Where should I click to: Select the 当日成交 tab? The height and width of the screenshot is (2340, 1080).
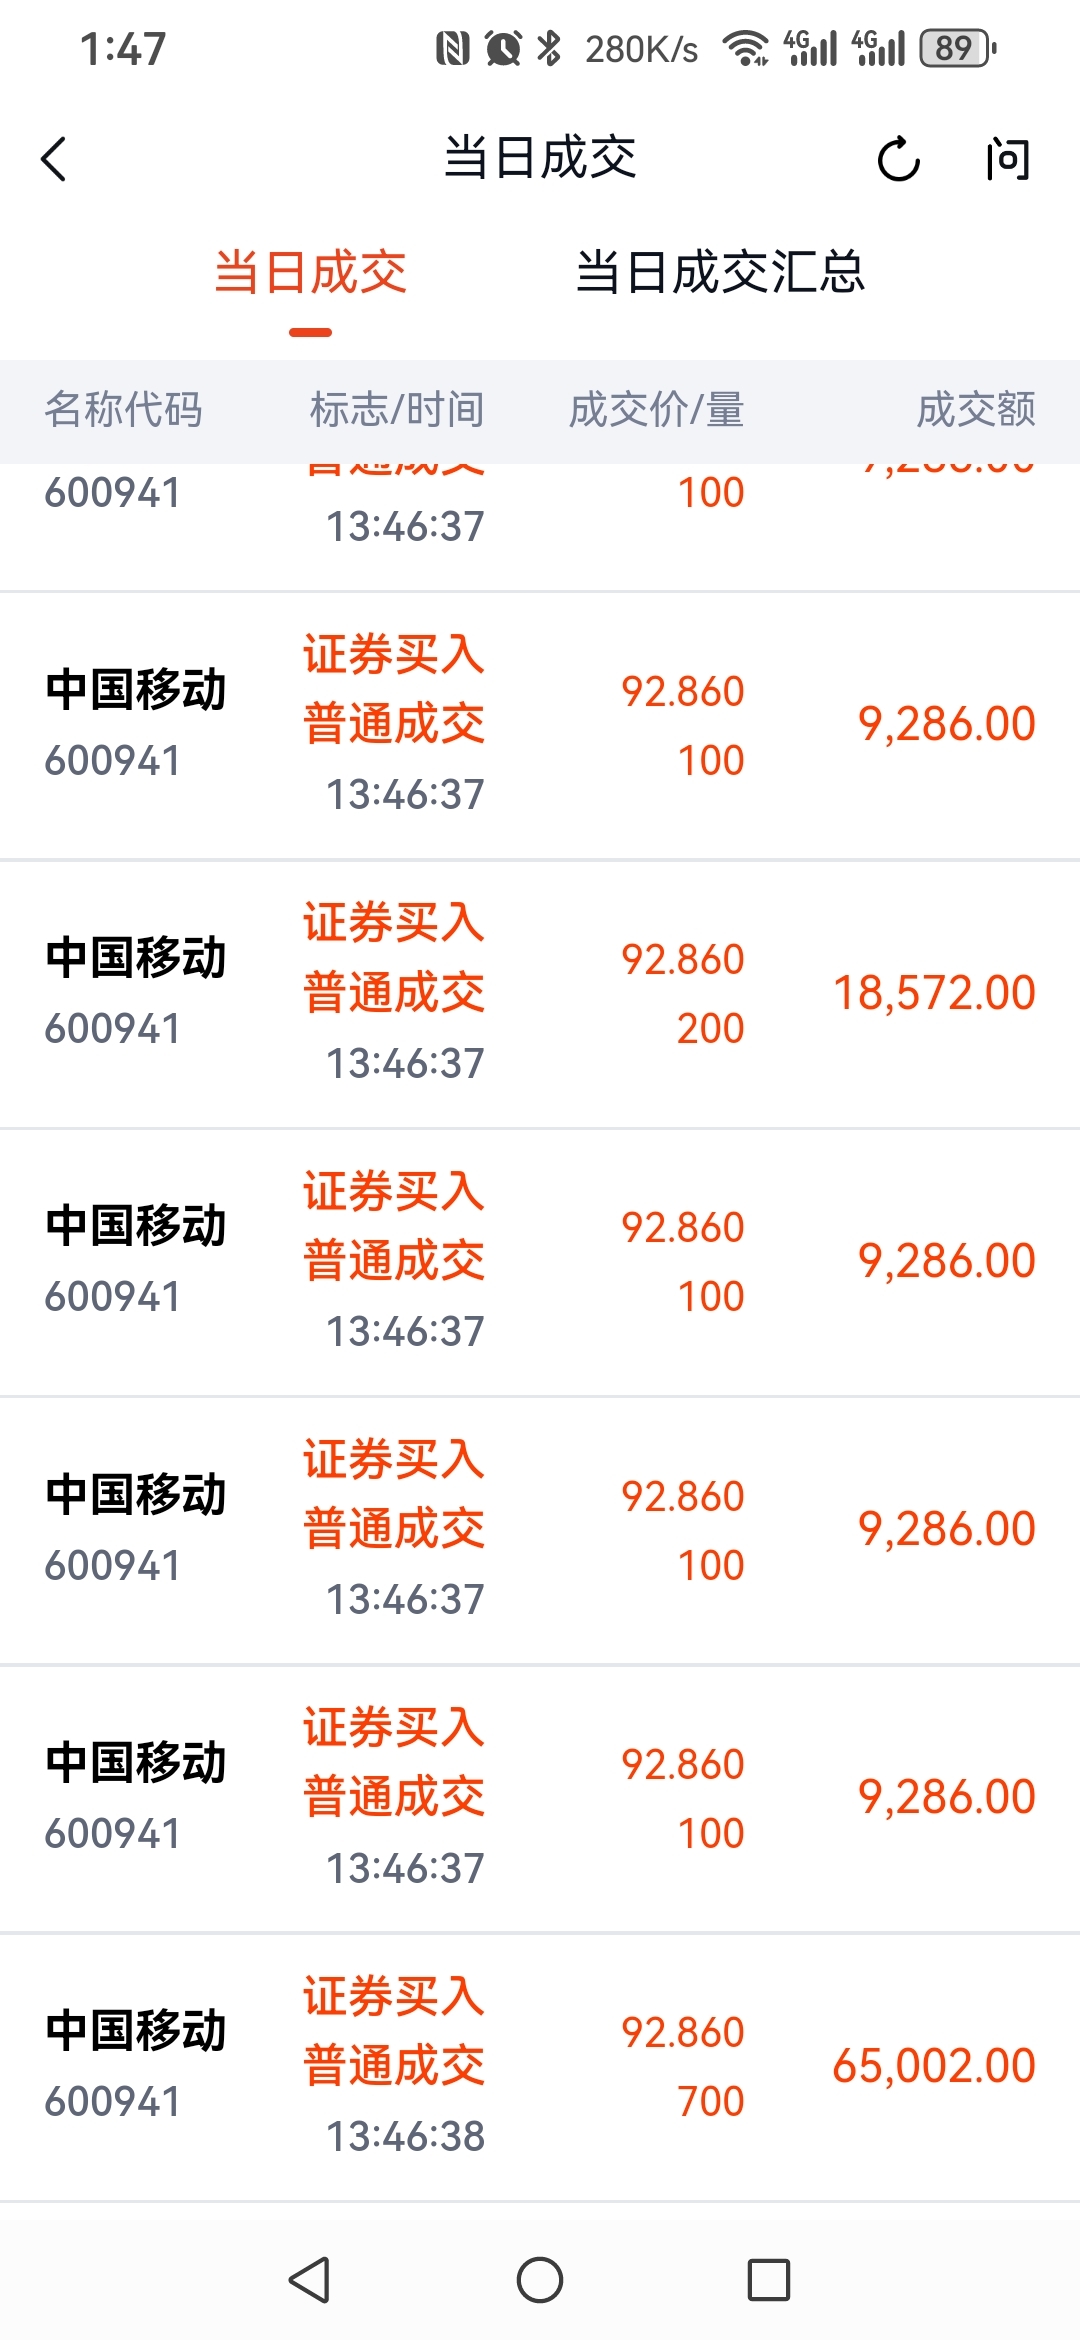click(310, 272)
